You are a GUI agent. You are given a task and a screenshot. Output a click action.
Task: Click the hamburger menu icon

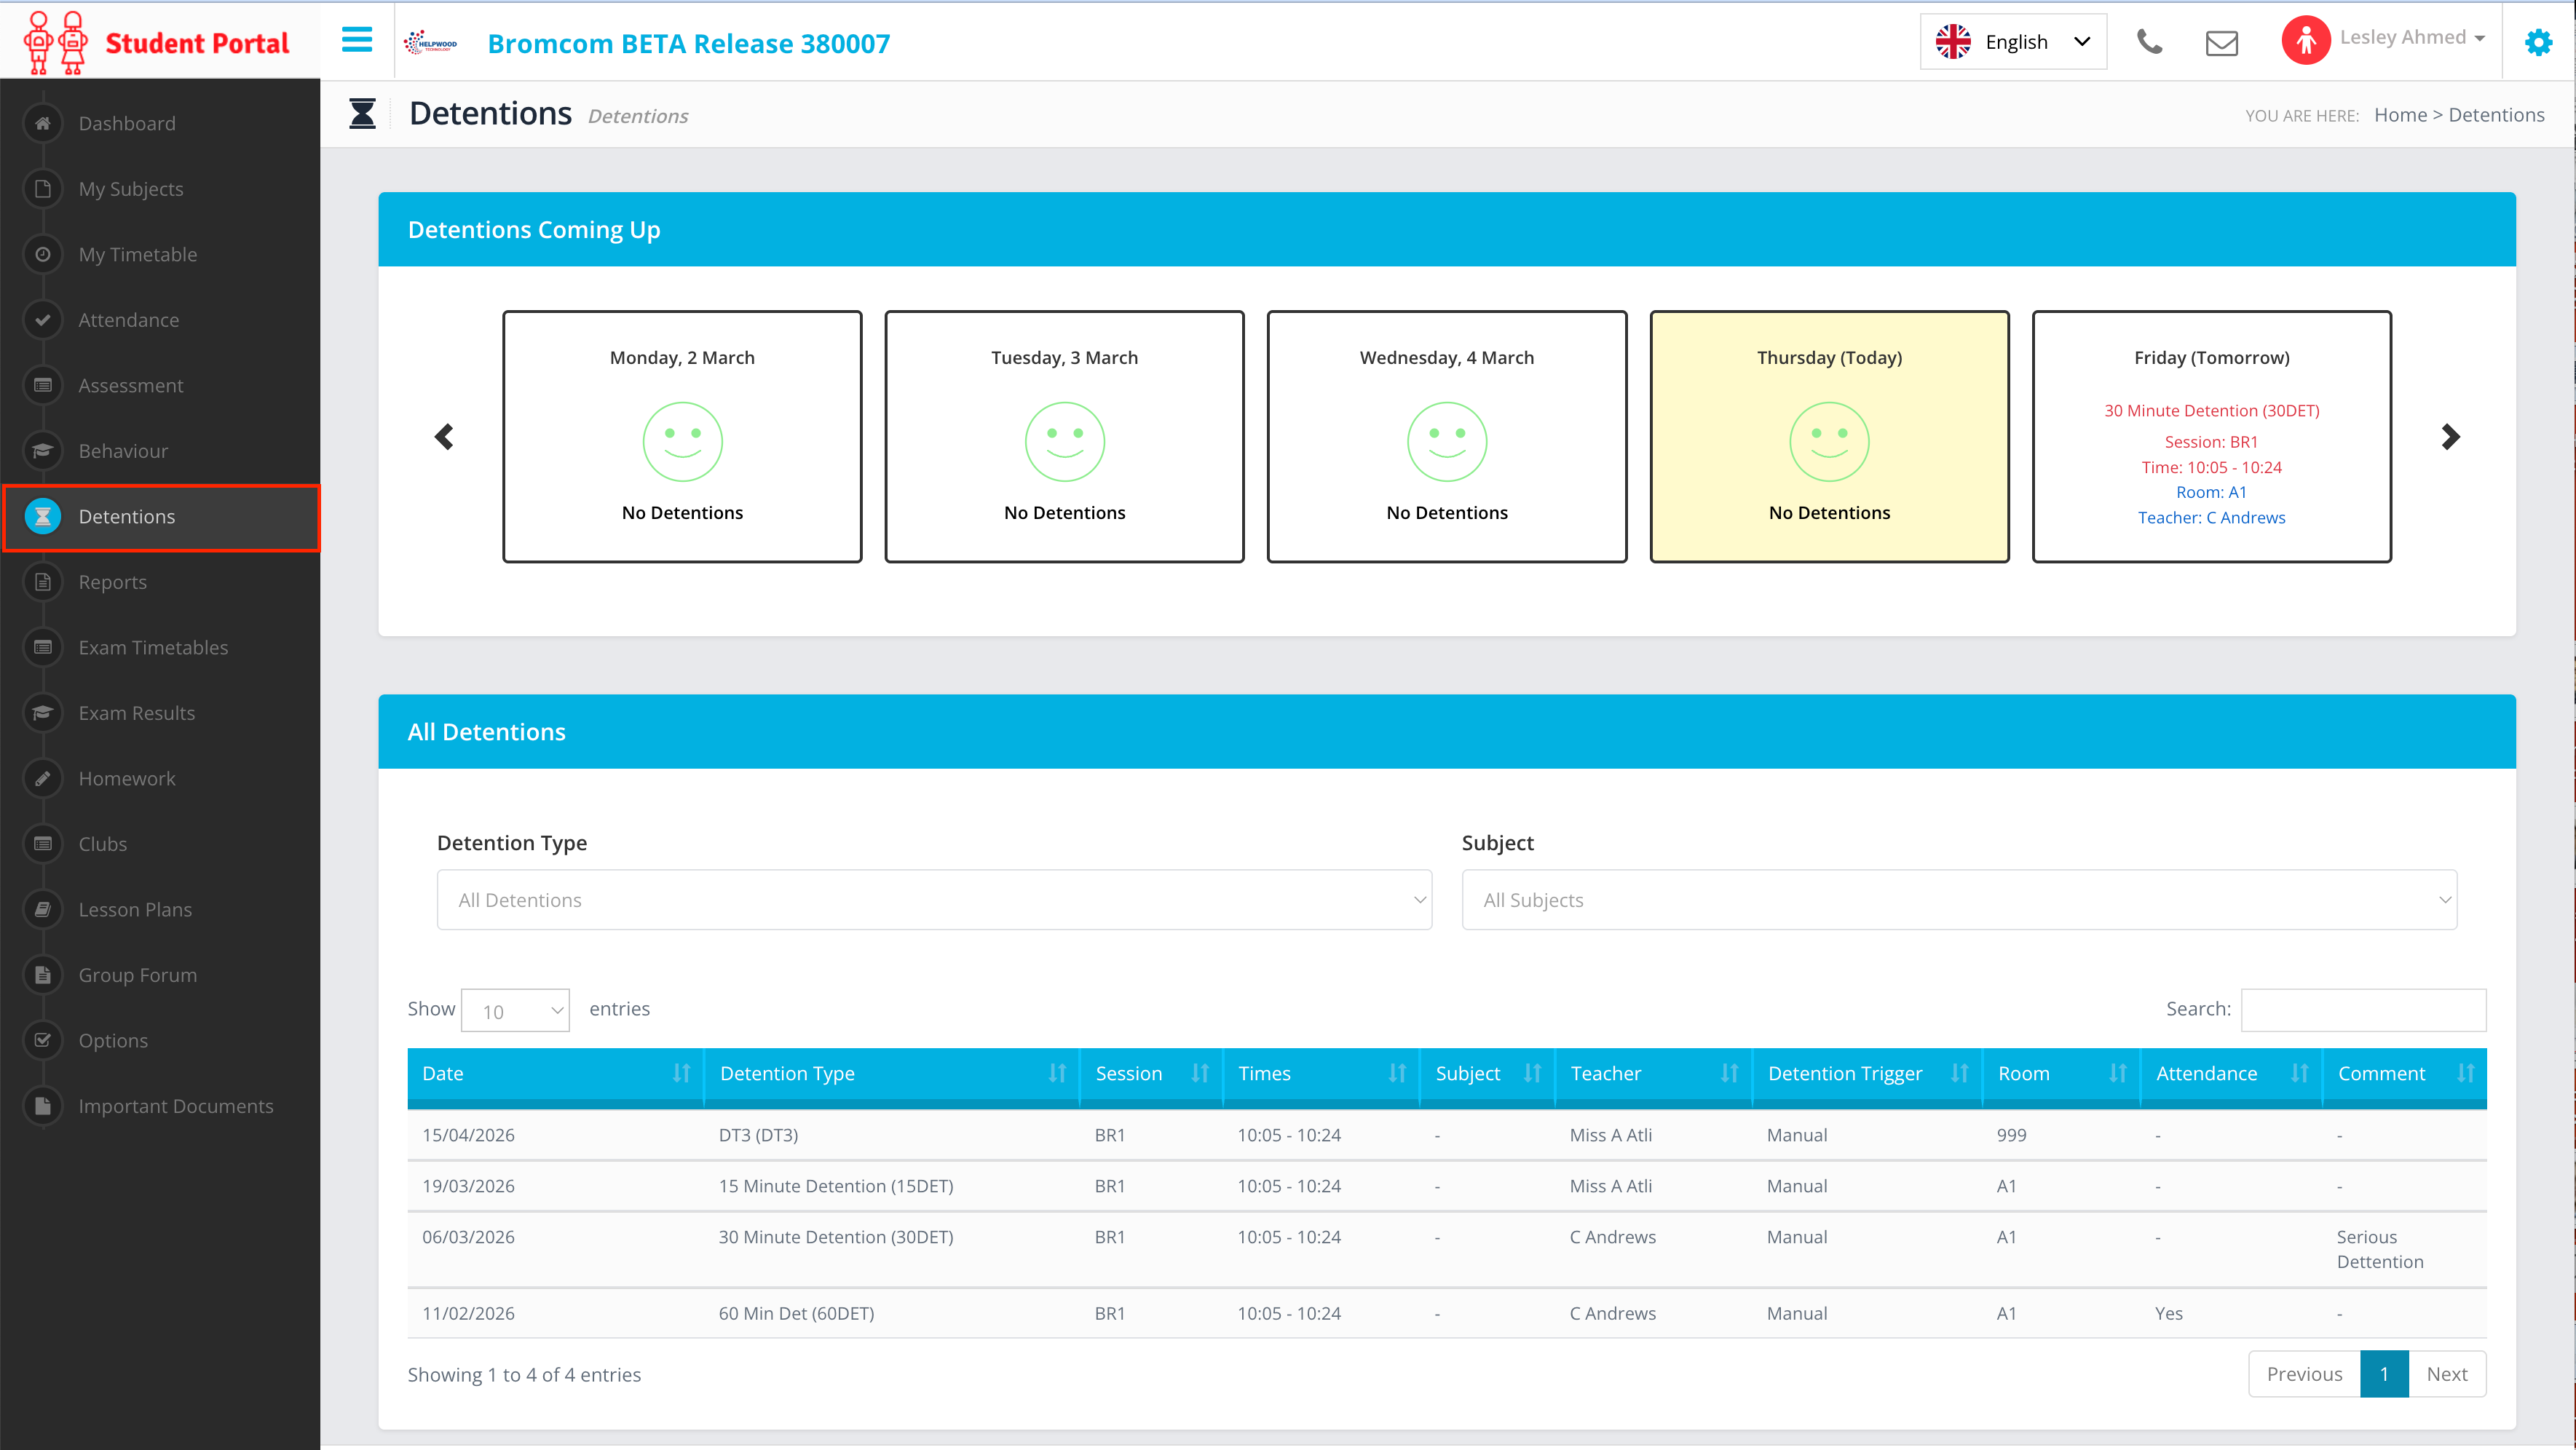point(357,41)
